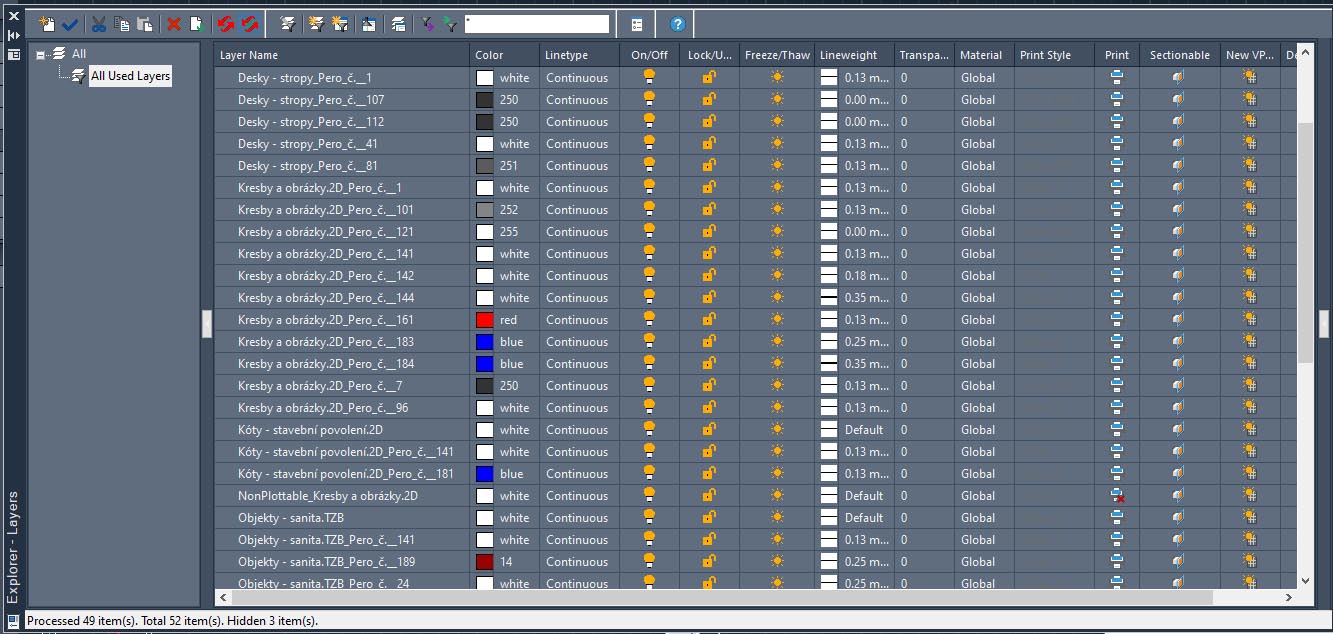Copy the selected layer to clipboard
Screen dimensions: 1333x634
coord(120,22)
